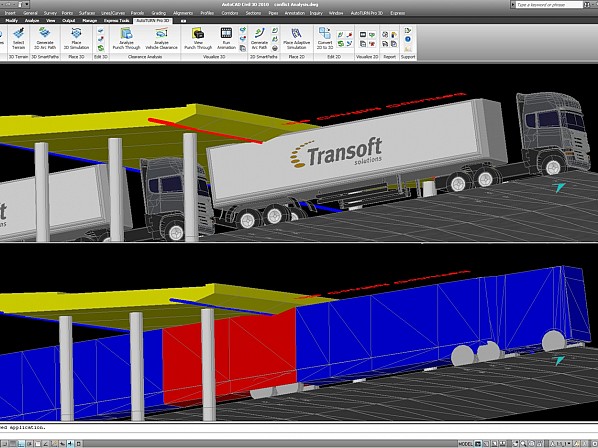Click the top icon in Support panel
Viewport: 598px width, 448px height.
pos(408,30)
